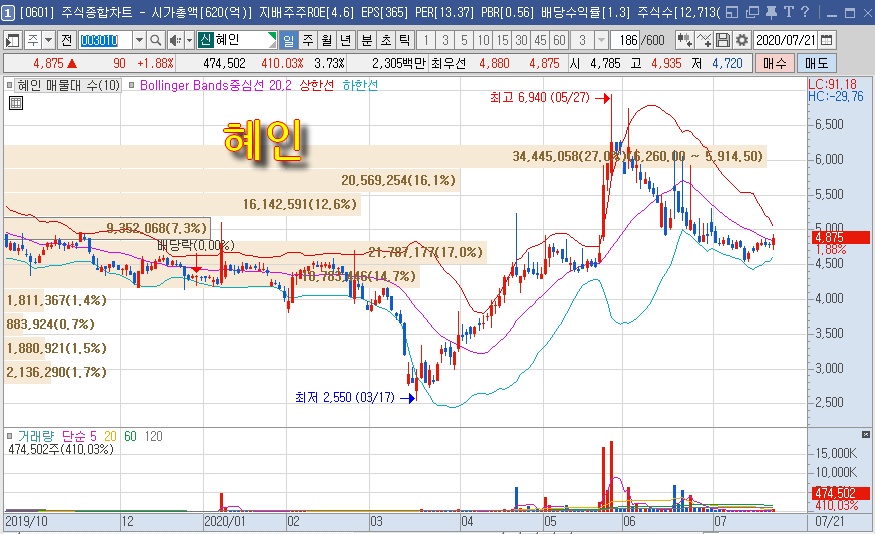Select the 60 interval button
Screen dimensions: 875x534
(559, 40)
